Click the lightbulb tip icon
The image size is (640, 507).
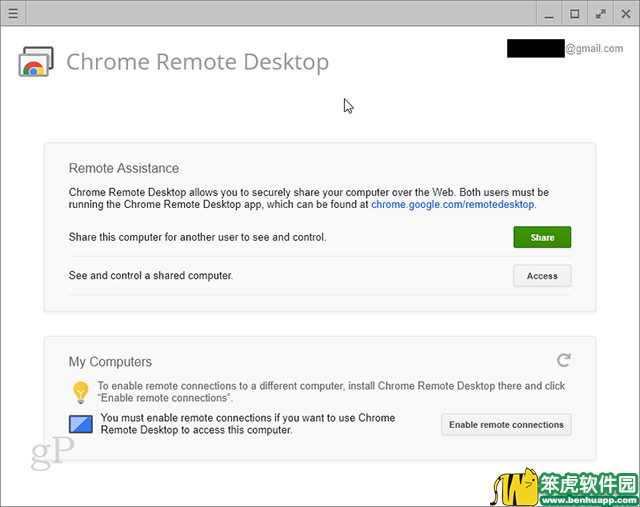81,392
